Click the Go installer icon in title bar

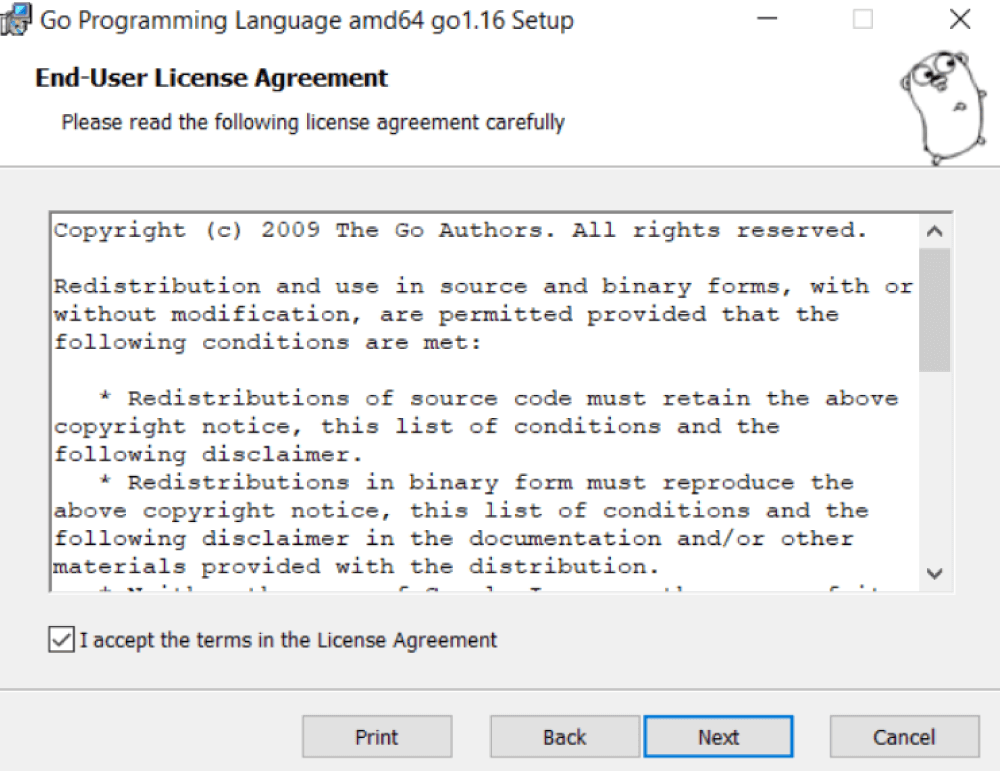(x=16, y=19)
